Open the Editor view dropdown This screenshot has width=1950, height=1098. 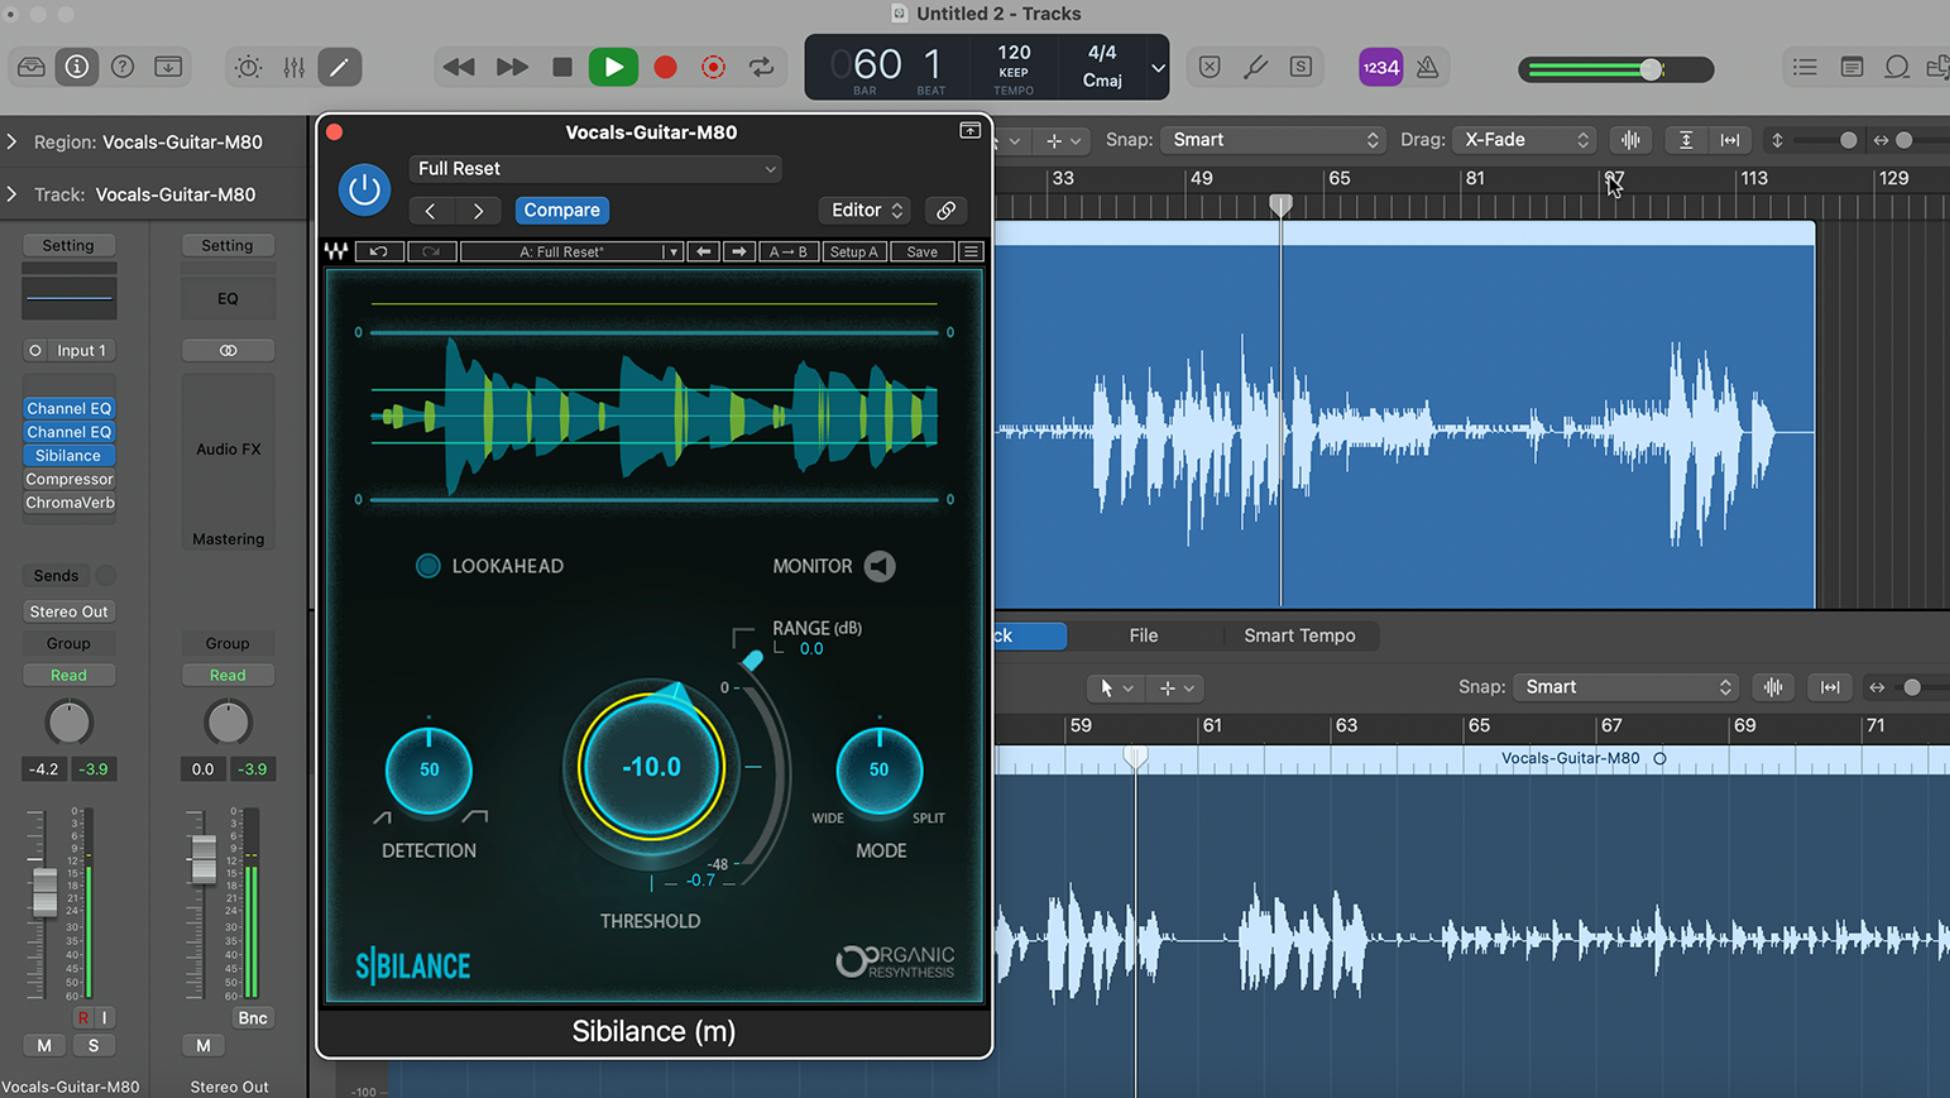(865, 210)
